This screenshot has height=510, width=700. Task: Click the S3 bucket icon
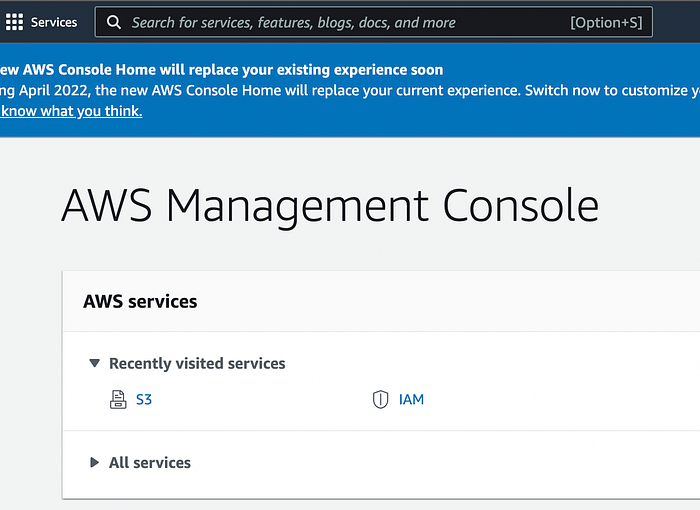[118, 399]
